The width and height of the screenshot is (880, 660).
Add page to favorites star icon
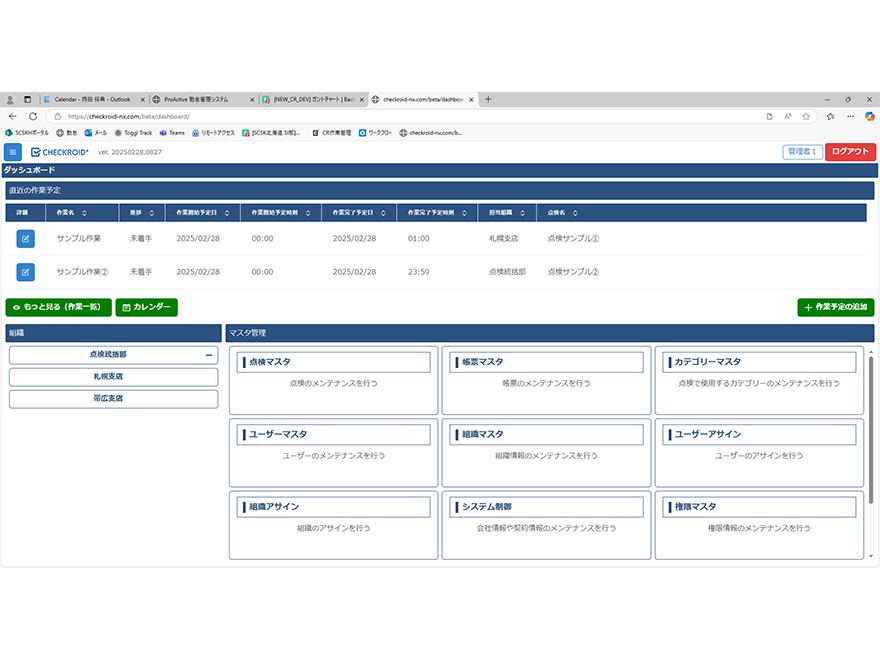pyautogui.click(x=806, y=116)
